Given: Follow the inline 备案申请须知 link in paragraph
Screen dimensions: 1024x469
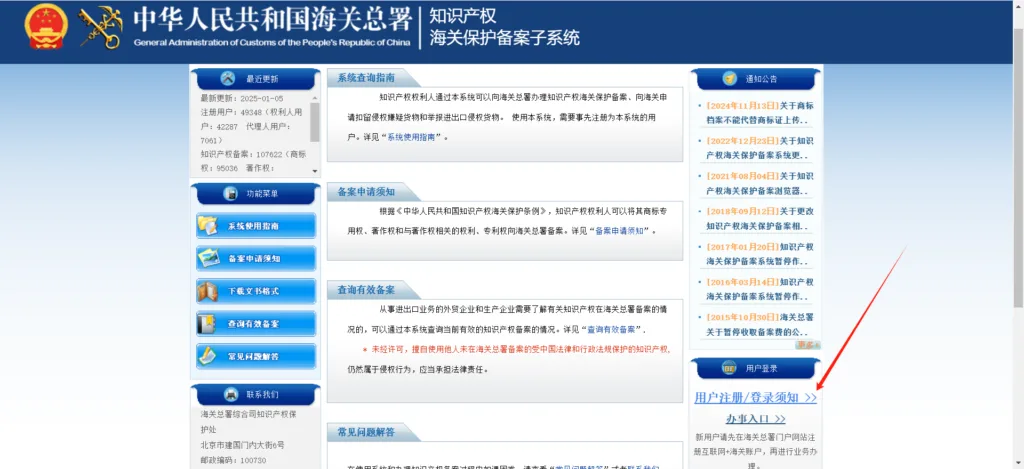Looking at the screenshot, I should pyautogui.click(x=620, y=231).
